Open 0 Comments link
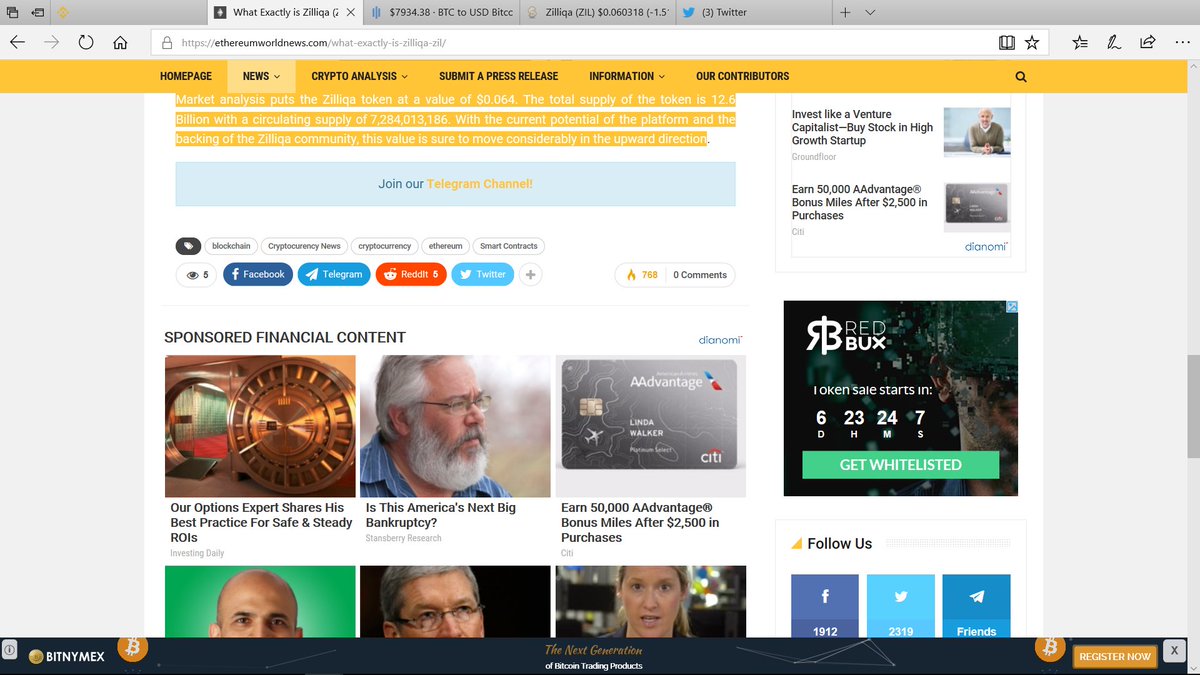The width and height of the screenshot is (1200, 675). point(700,275)
